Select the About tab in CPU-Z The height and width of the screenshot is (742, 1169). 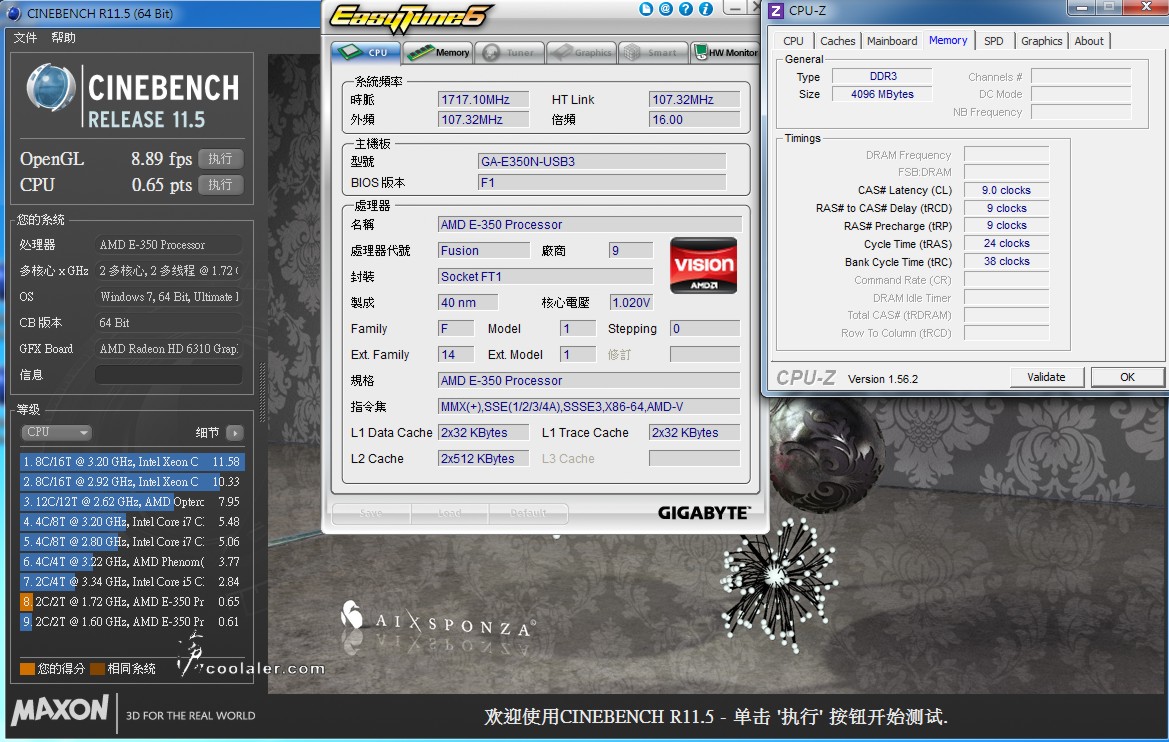click(x=1088, y=41)
